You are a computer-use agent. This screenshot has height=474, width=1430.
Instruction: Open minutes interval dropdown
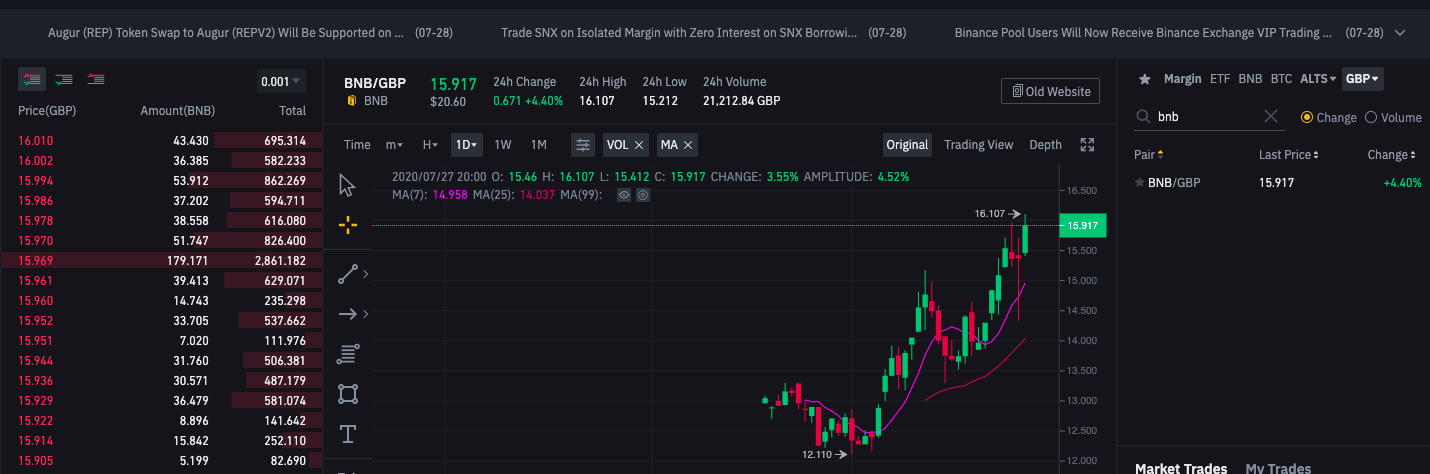[x=394, y=145]
